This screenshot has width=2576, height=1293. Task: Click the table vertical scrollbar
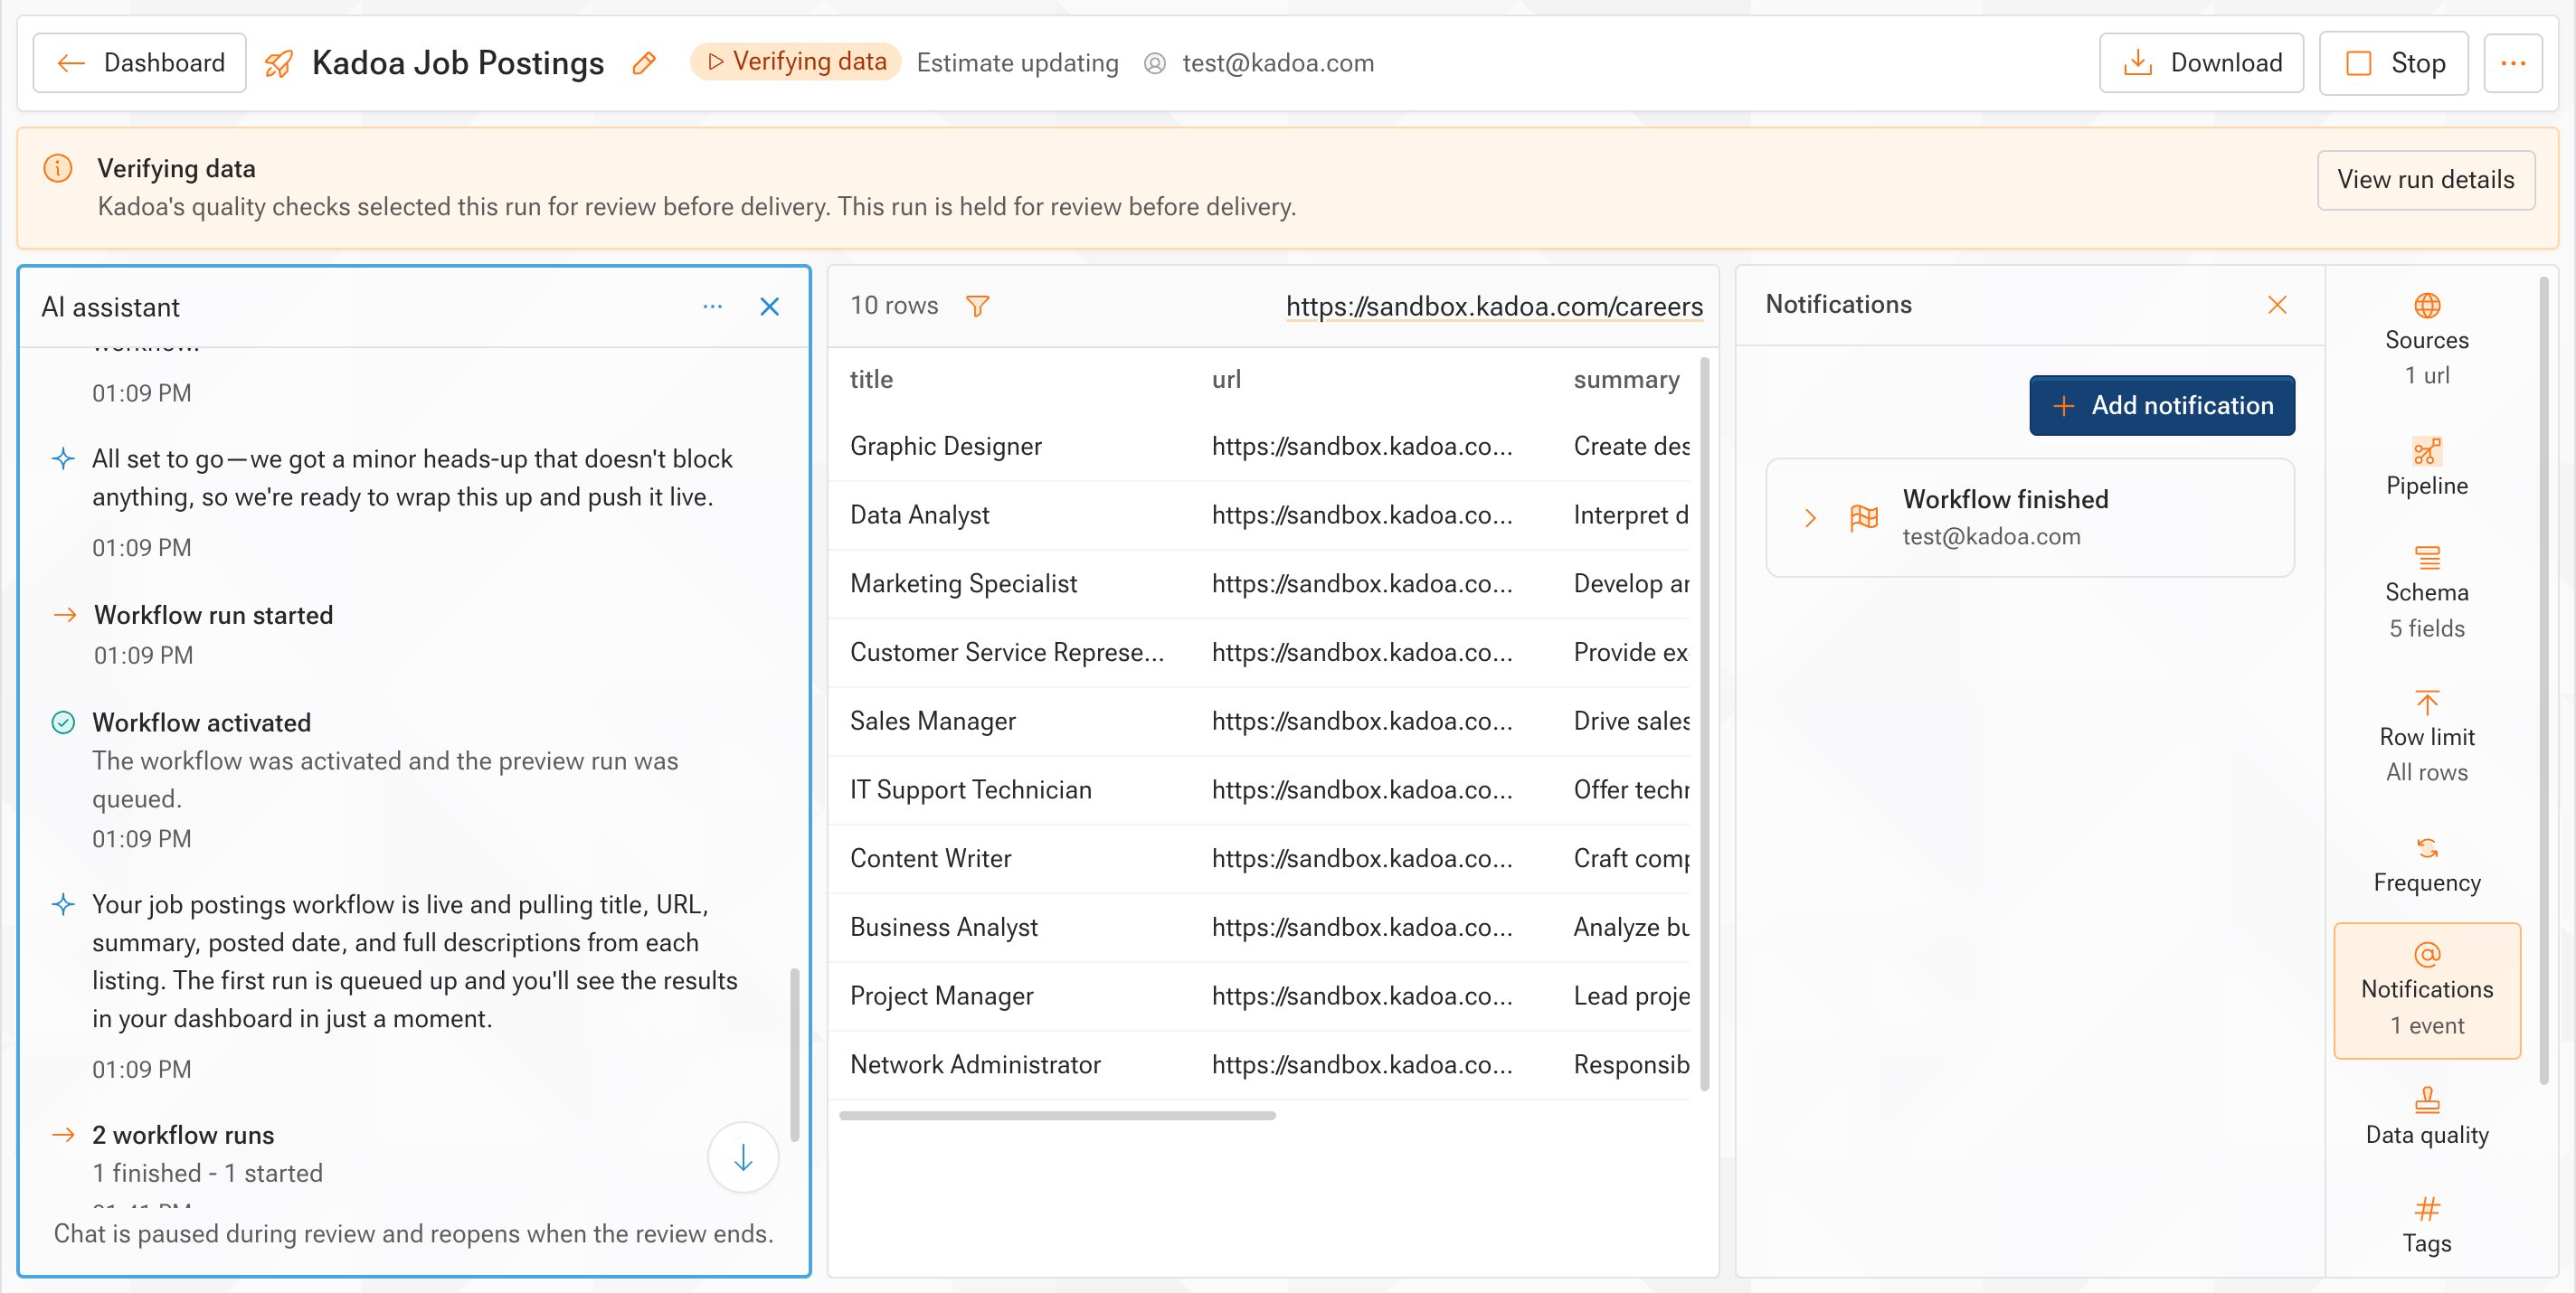click(x=1704, y=724)
